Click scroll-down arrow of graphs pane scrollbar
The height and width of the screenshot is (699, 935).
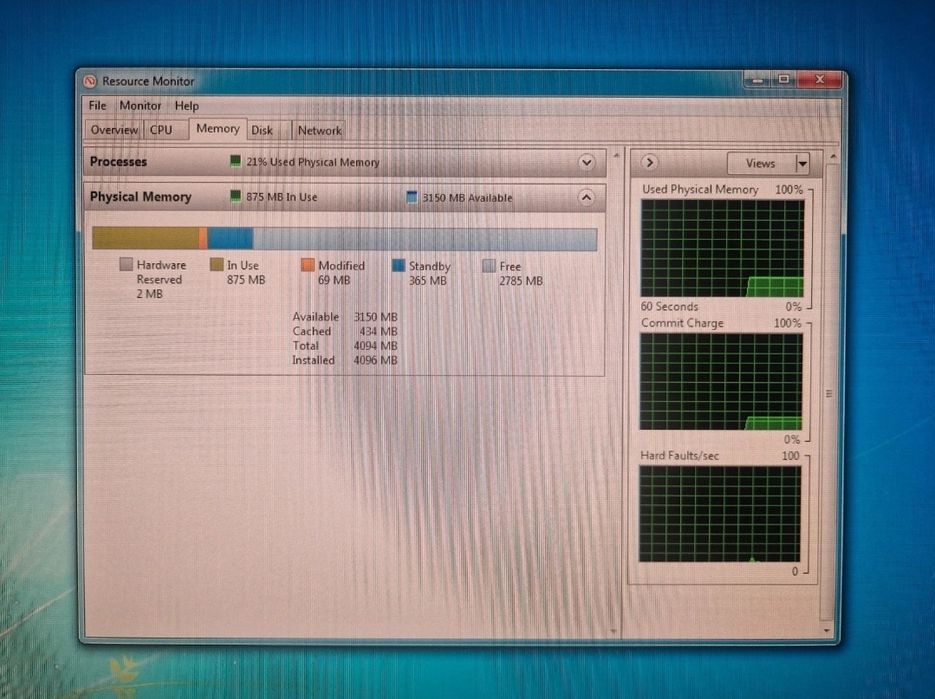click(827, 630)
